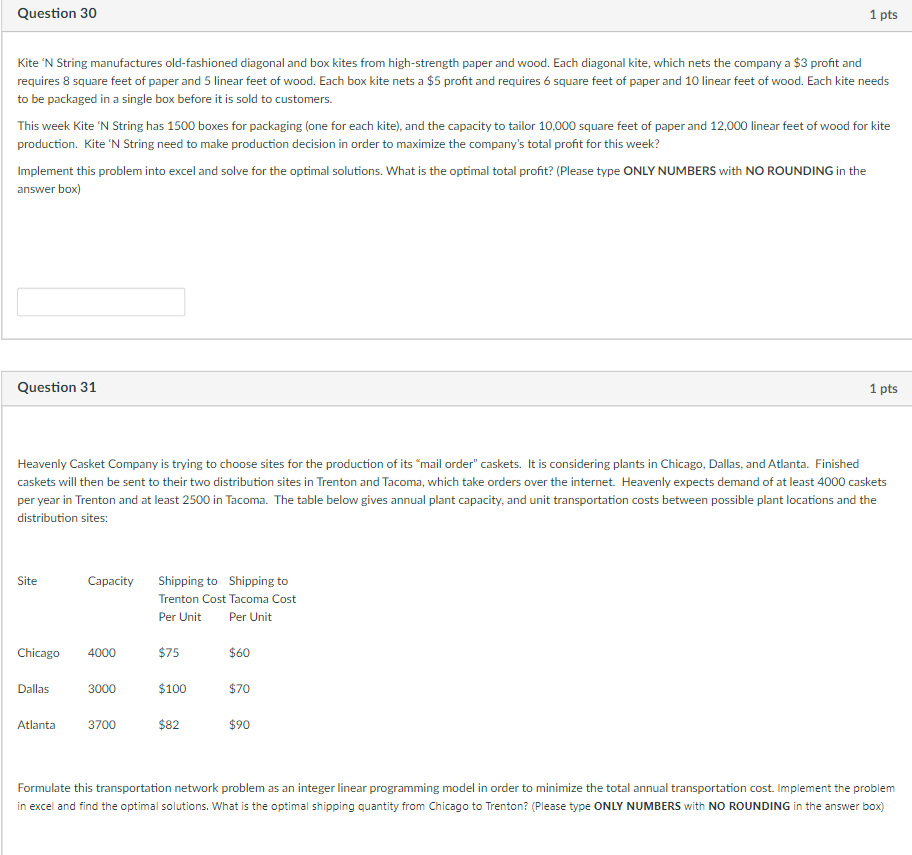The image size is (912, 855).
Task: Click the $100 Dallas to Trenton cost
Action: pos(172,689)
